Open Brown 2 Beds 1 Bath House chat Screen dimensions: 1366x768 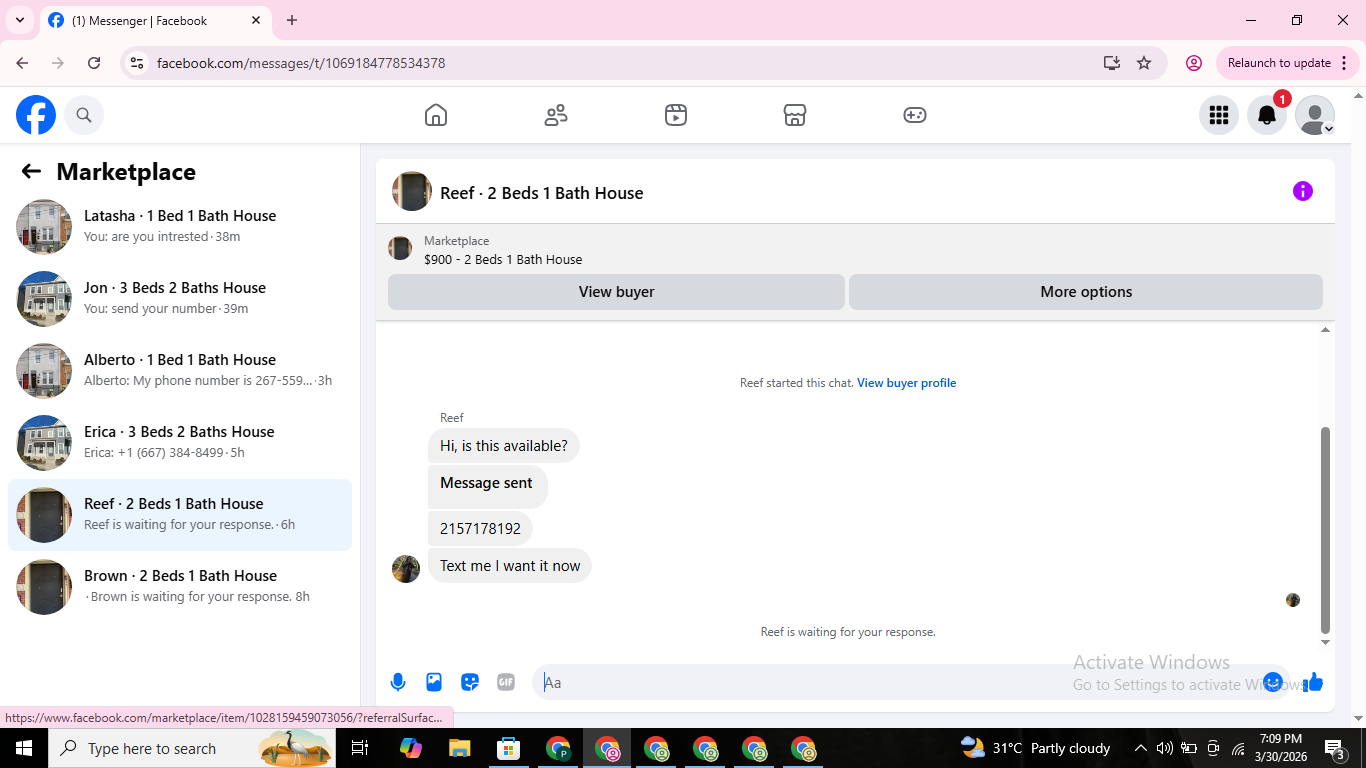point(180,587)
